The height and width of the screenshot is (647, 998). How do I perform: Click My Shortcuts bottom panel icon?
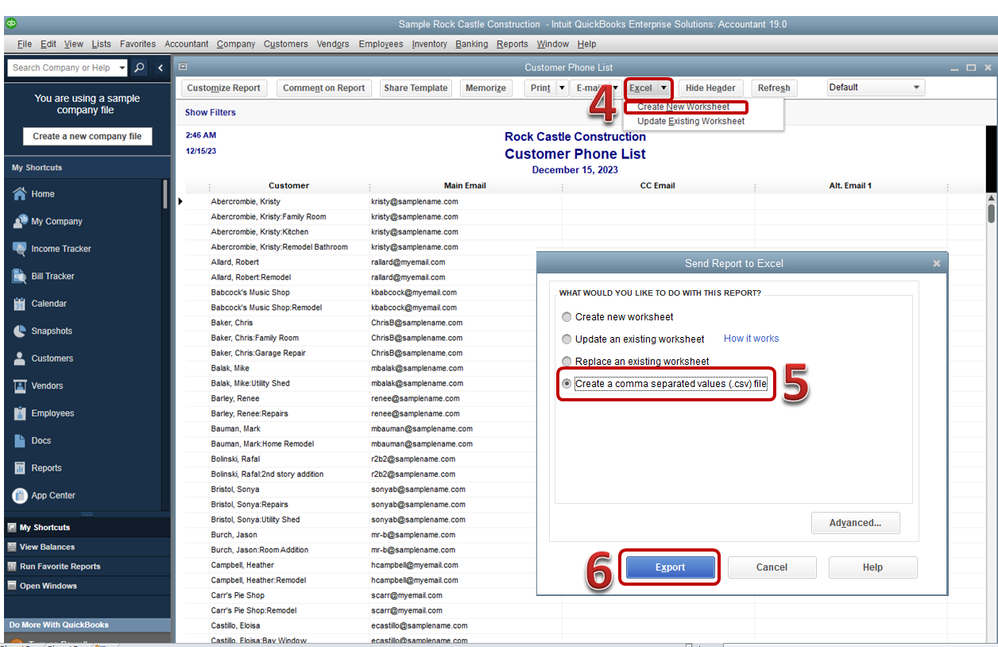(x=11, y=527)
